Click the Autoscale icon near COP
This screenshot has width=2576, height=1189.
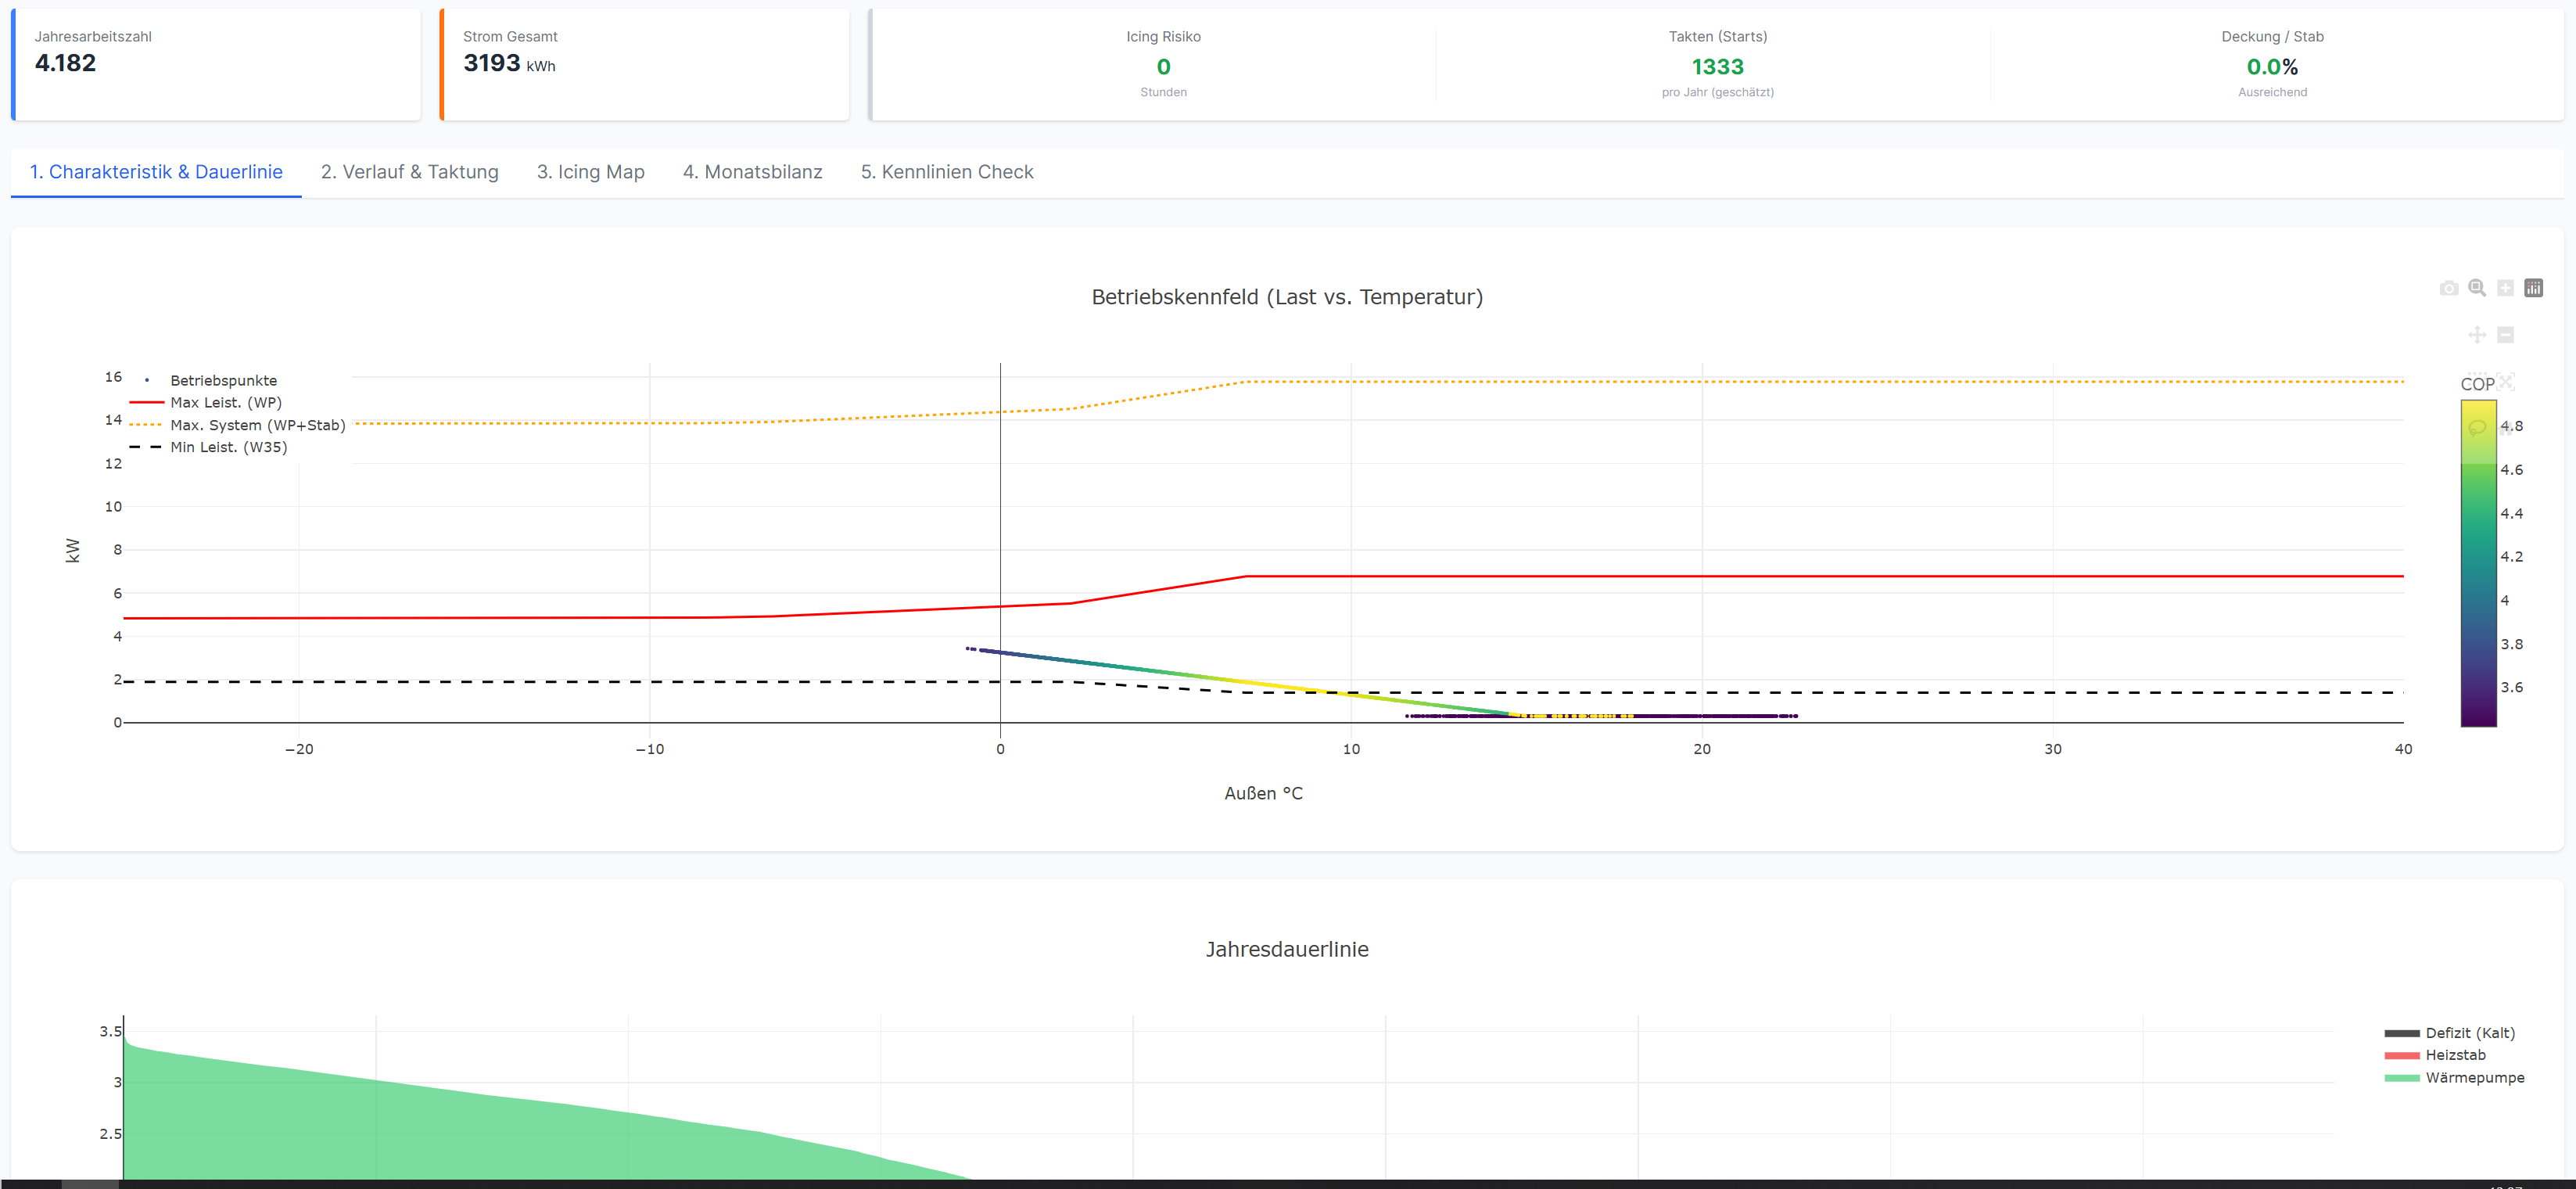pos(2505,382)
